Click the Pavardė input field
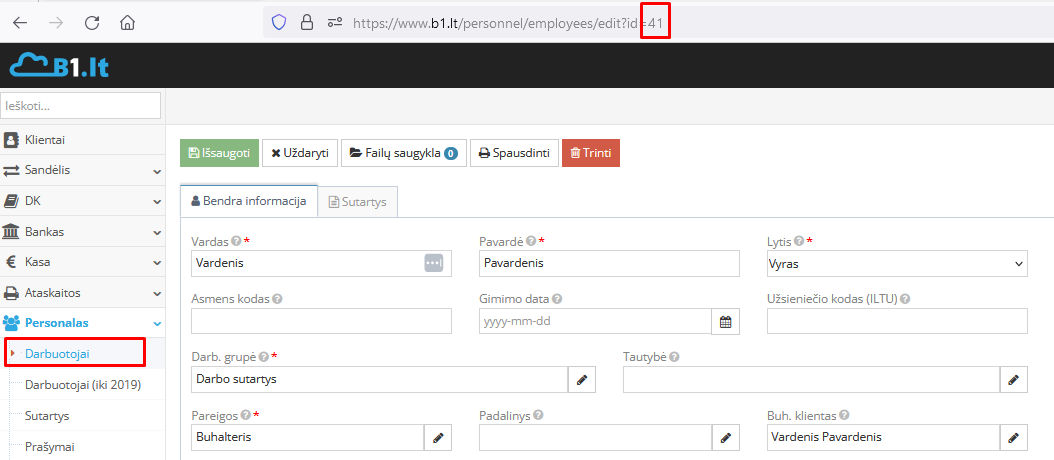Image resolution: width=1054 pixels, height=460 pixels. pos(608,263)
